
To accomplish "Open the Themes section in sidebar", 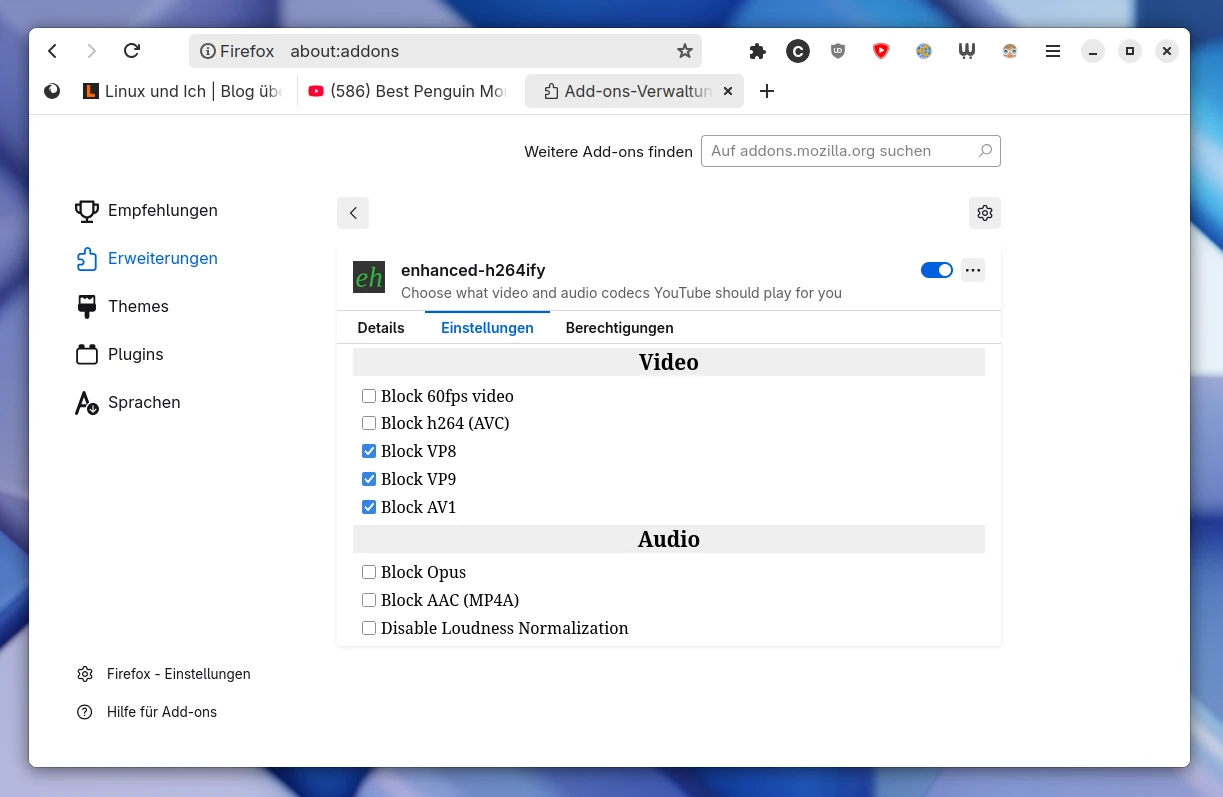I will (138, 306).
